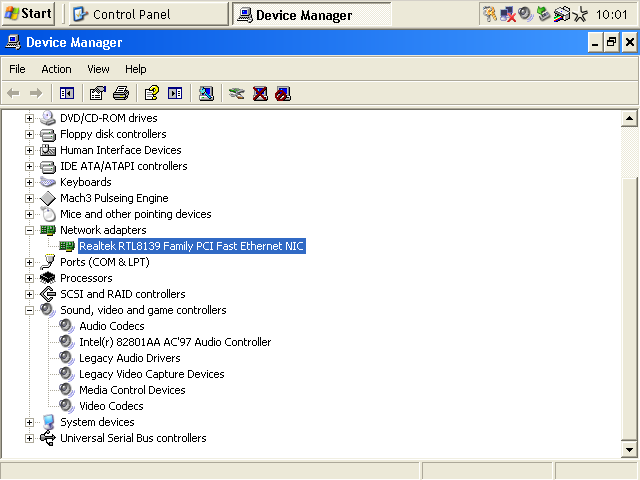Expand the Ports (COM & LPT) node
The width and height of the screenshot is (640, 480).
pyautogui.click(x=29, y=262)
